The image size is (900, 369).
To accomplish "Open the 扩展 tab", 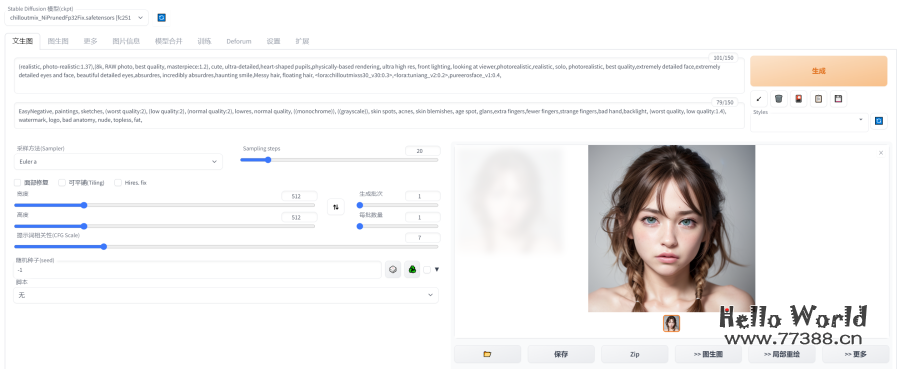I will point(302,41).
